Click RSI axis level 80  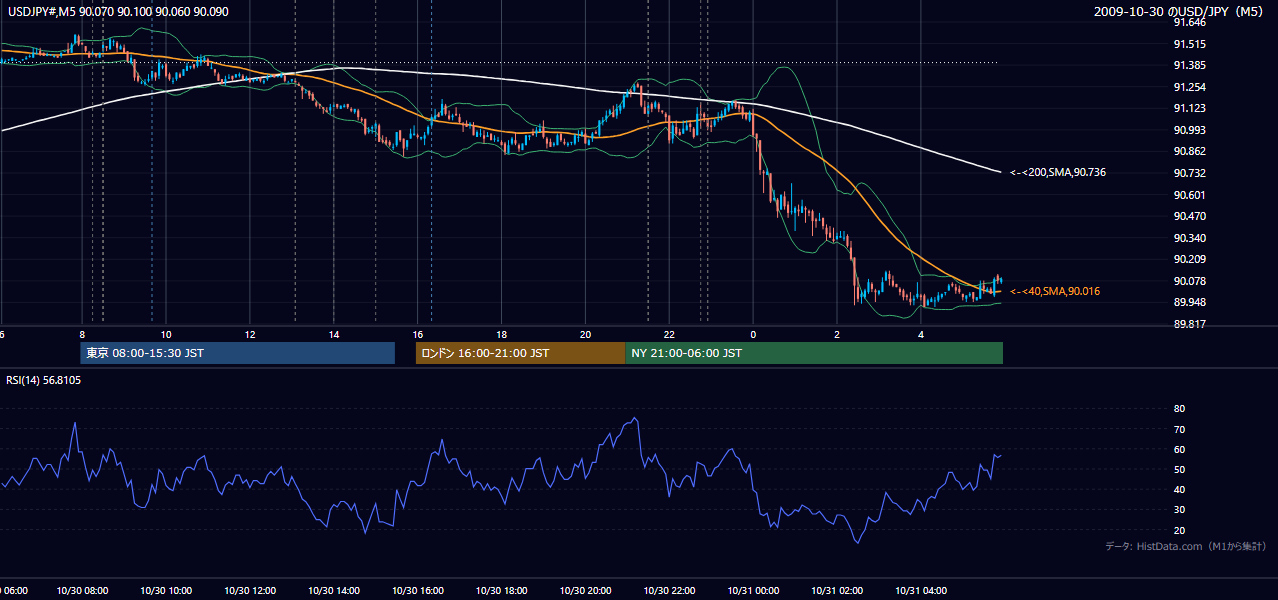1179,409
